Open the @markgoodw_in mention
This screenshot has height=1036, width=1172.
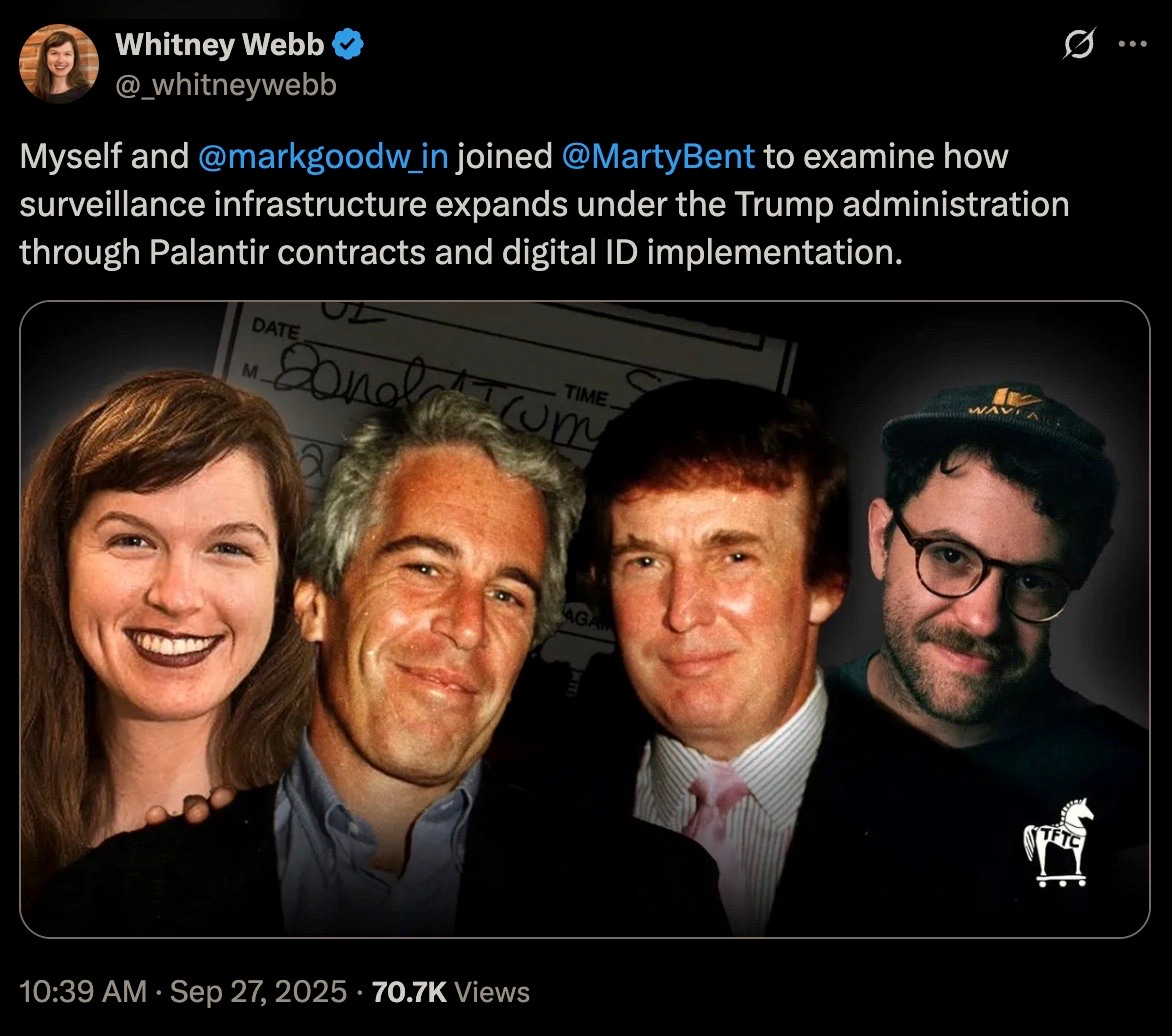point(323,157)
